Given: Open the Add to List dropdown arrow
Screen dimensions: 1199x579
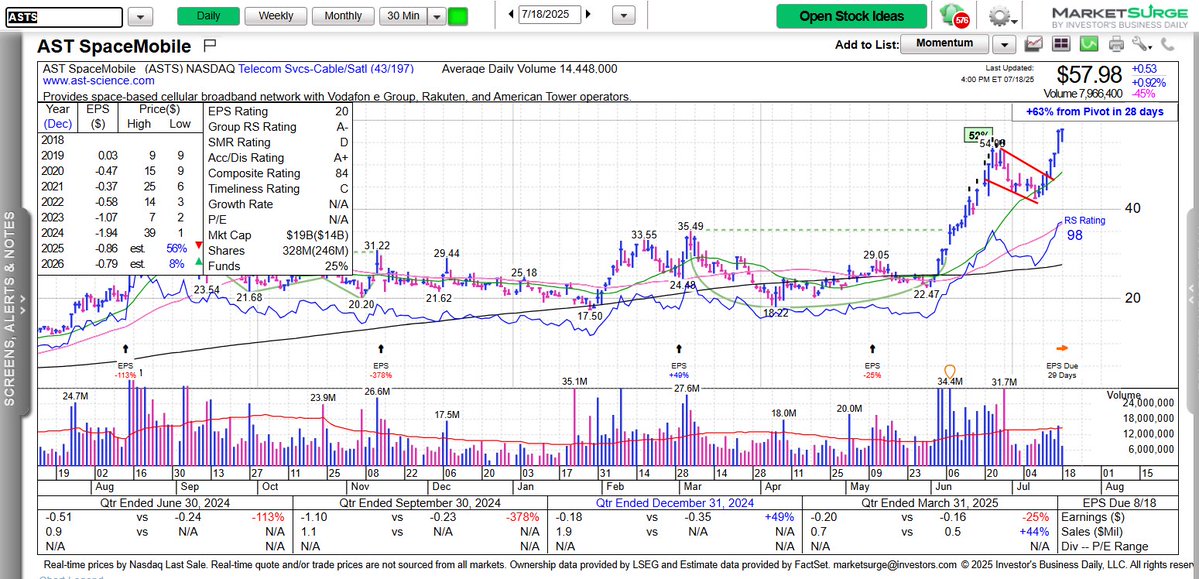Looking at the screenshot, I should click(x=1004, y=44).
